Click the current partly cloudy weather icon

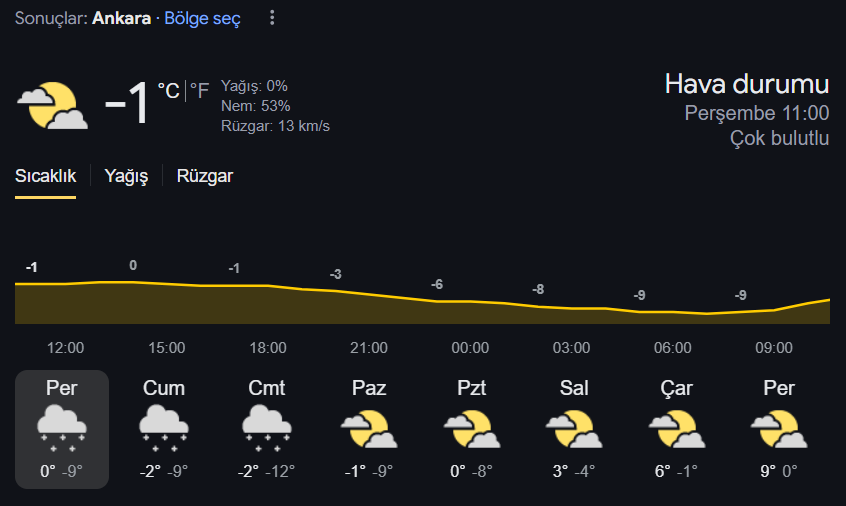click(52, 105)
